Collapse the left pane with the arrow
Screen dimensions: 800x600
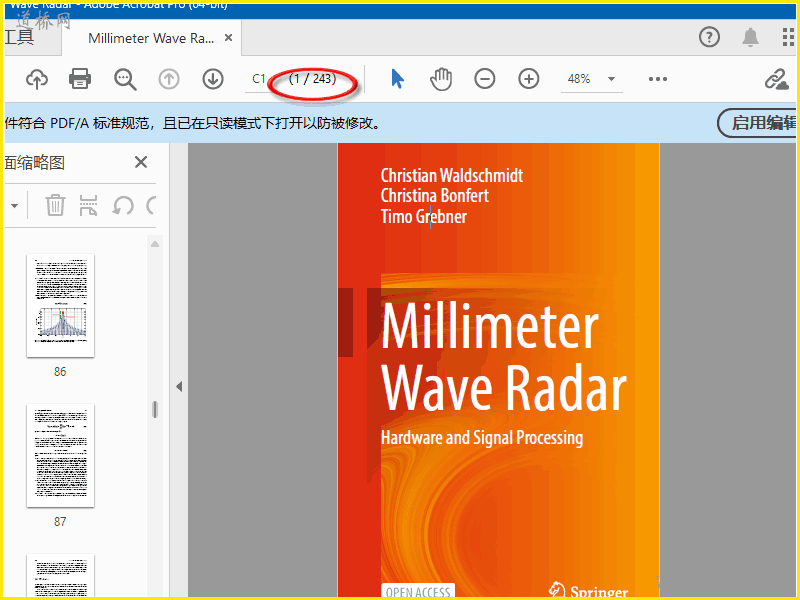click(179, 386)
